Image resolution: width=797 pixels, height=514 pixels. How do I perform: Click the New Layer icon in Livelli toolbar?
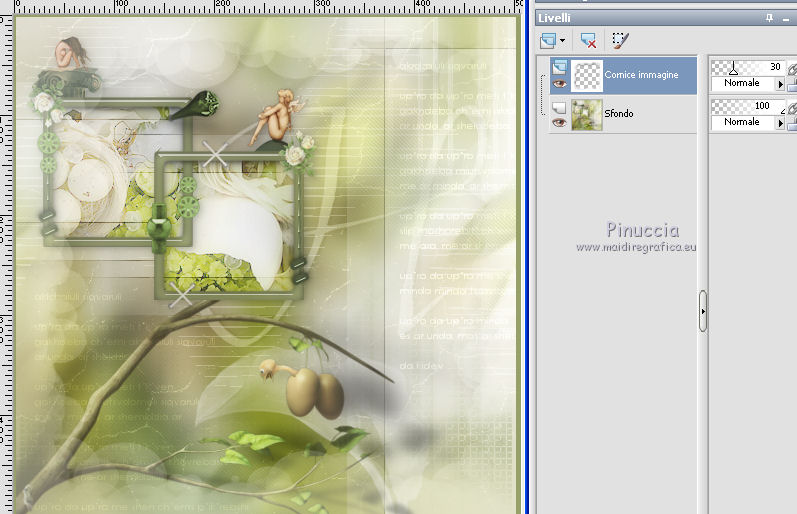[548, 40]
